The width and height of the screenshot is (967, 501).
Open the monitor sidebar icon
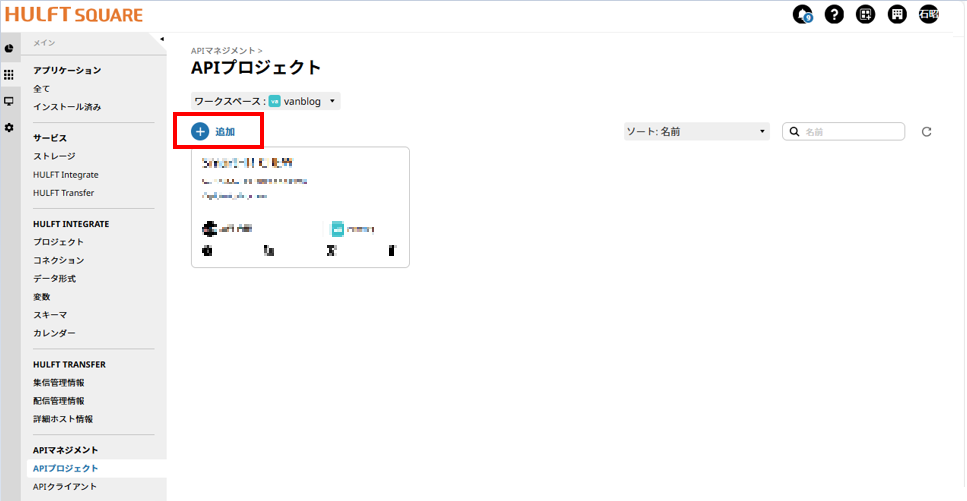click(9, 101)
